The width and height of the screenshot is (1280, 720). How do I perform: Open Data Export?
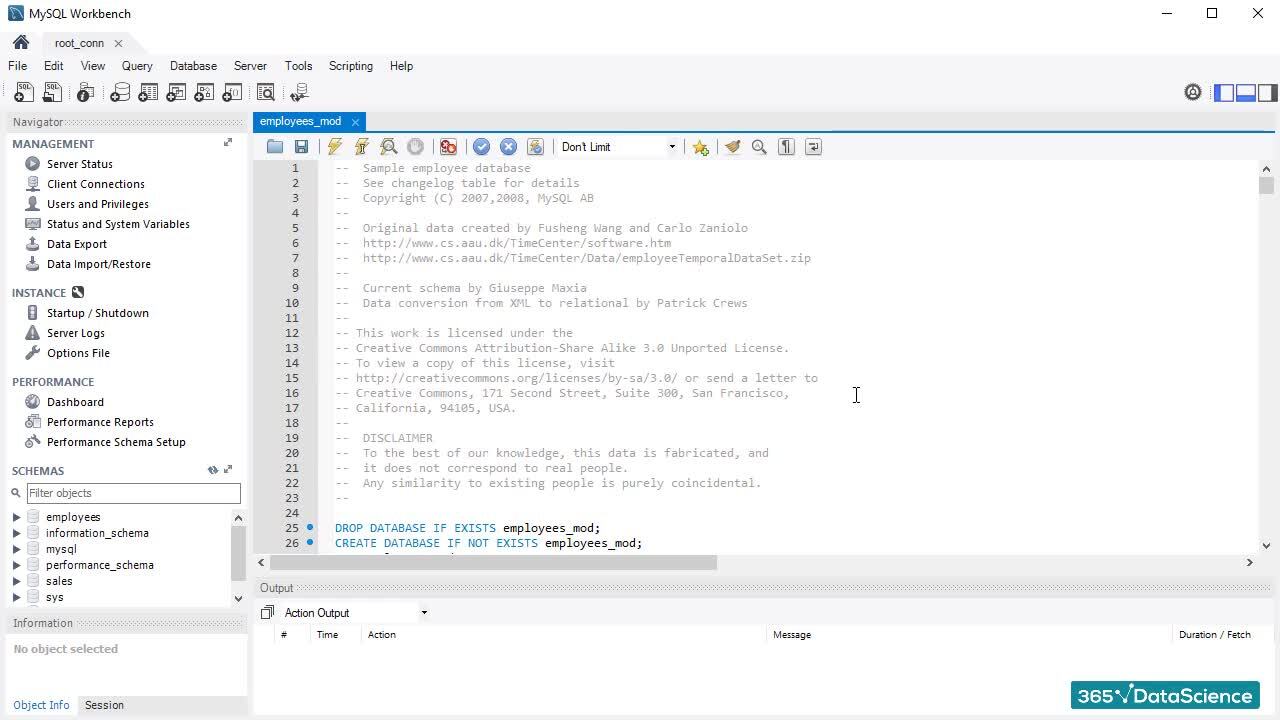coord(77,244)
